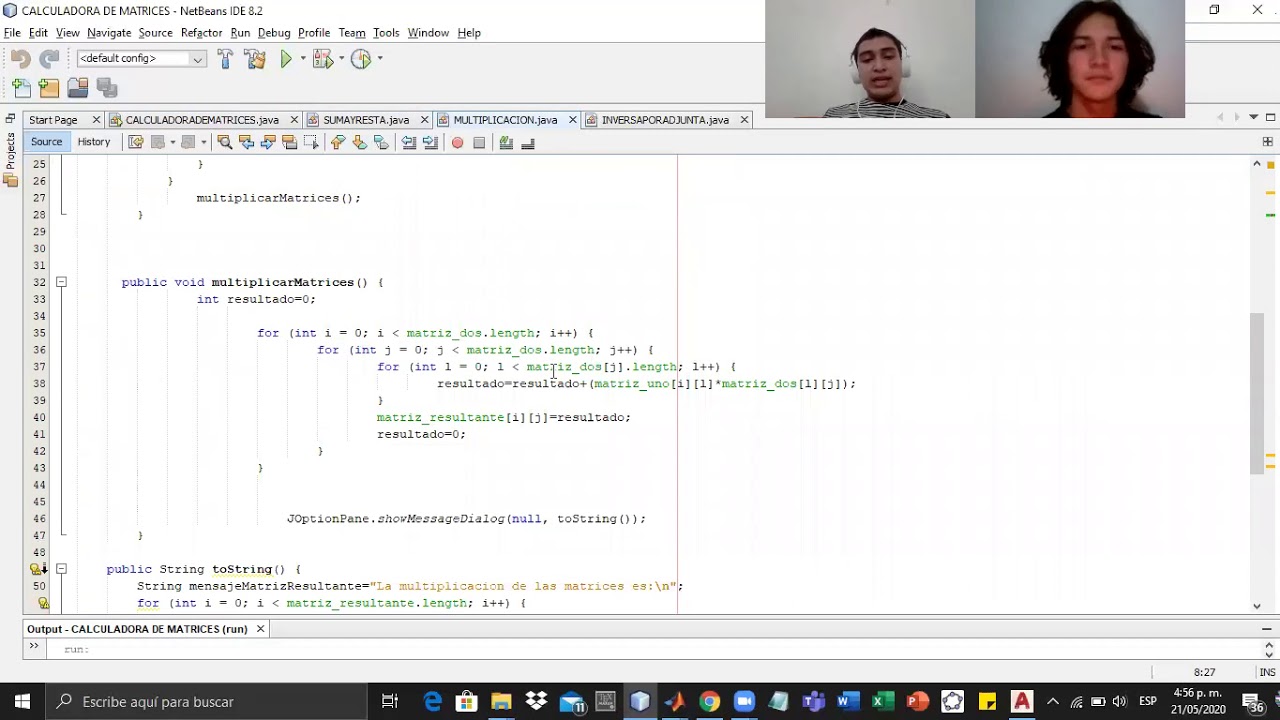Click the Clean and Build Project icon
Viewport: 1280px width, 720px height.
point(255,60)
